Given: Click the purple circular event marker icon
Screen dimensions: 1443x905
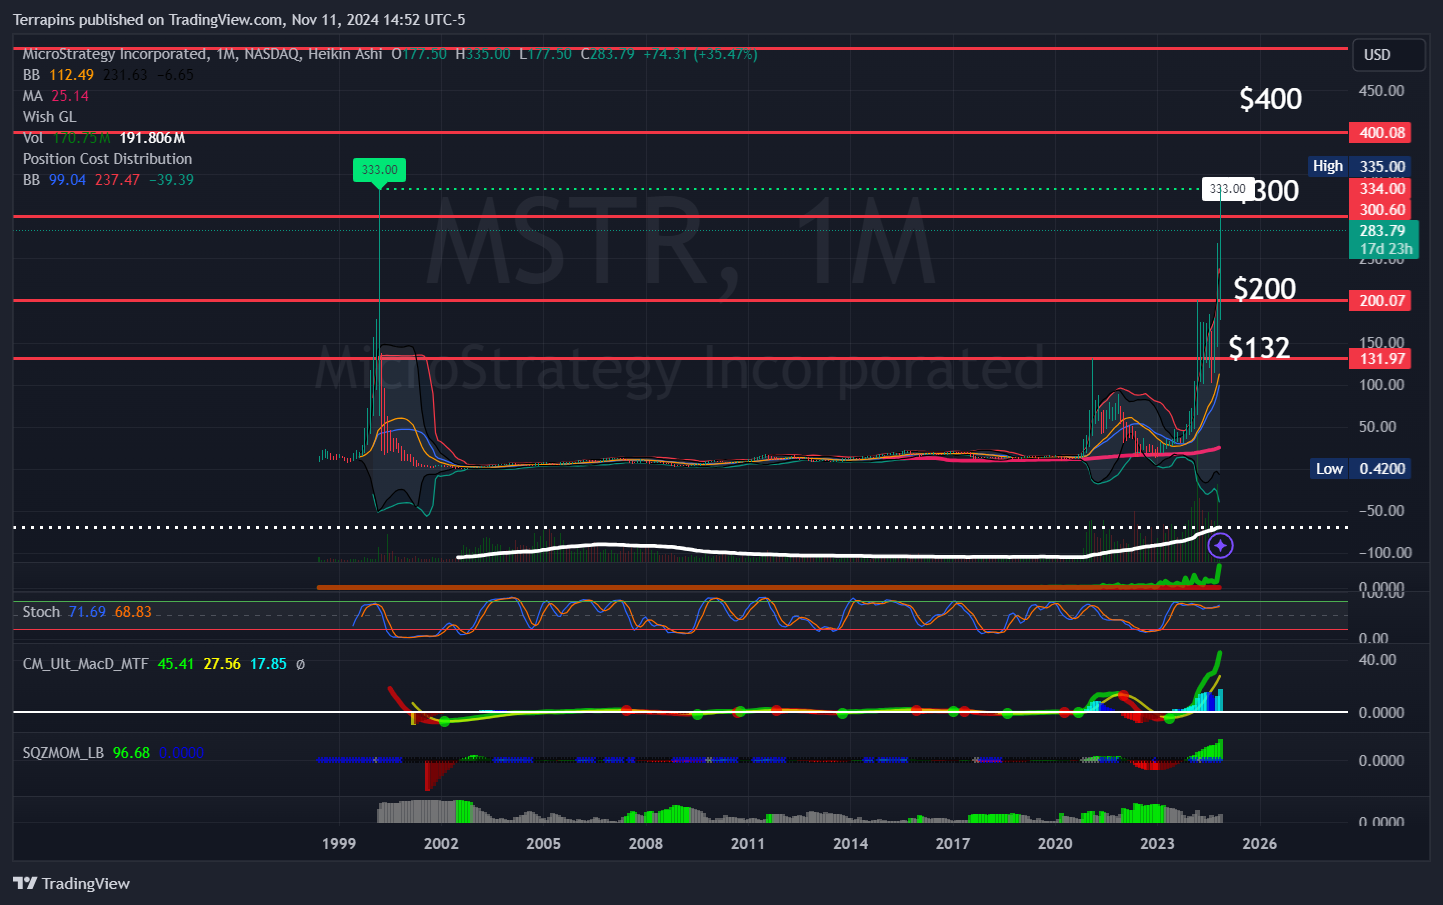Looking at the screenshot, I should [x=1220, y=546].
